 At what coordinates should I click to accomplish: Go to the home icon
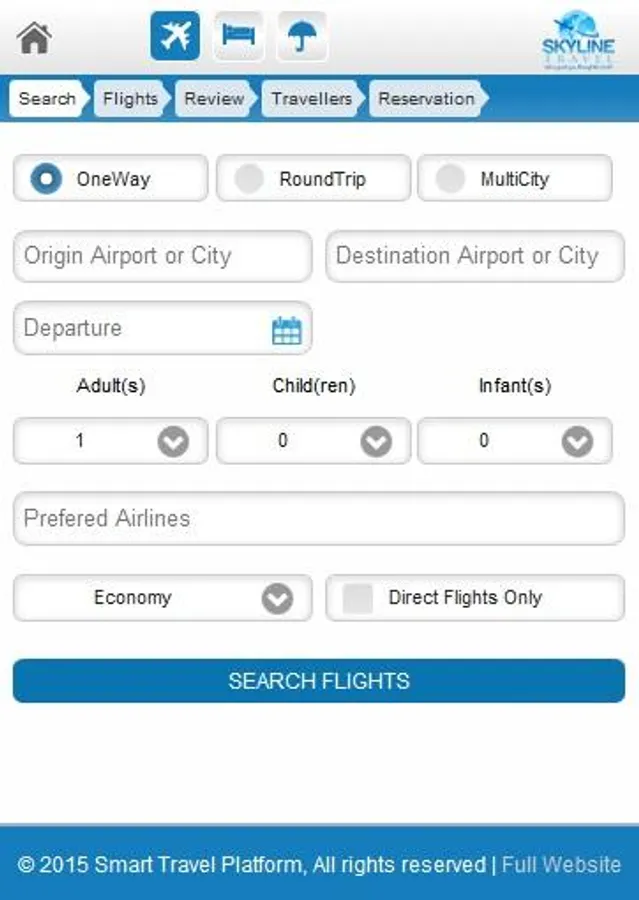tap(34, 38)
